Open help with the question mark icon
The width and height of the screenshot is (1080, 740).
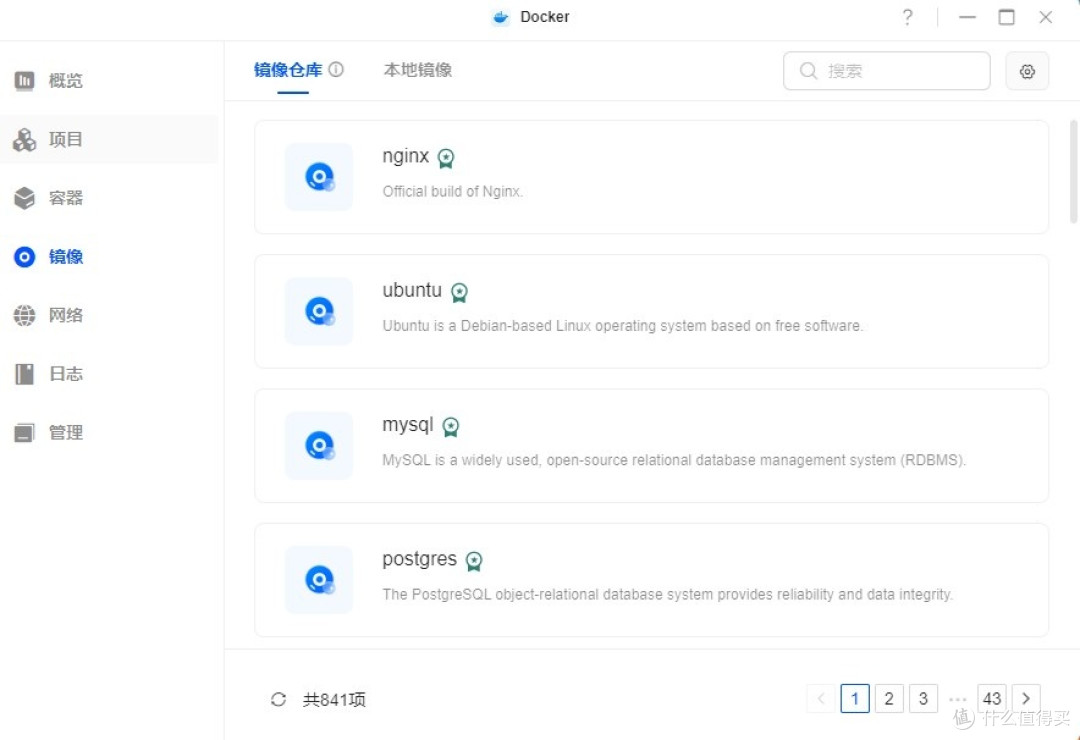[x=908, y=17]
